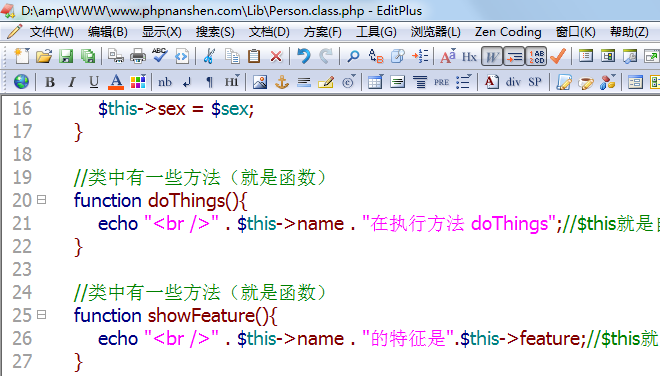Viewport: 660px width, 376px height.
Task: Click the orange check mark icon
Action: (x=558, y=56)
